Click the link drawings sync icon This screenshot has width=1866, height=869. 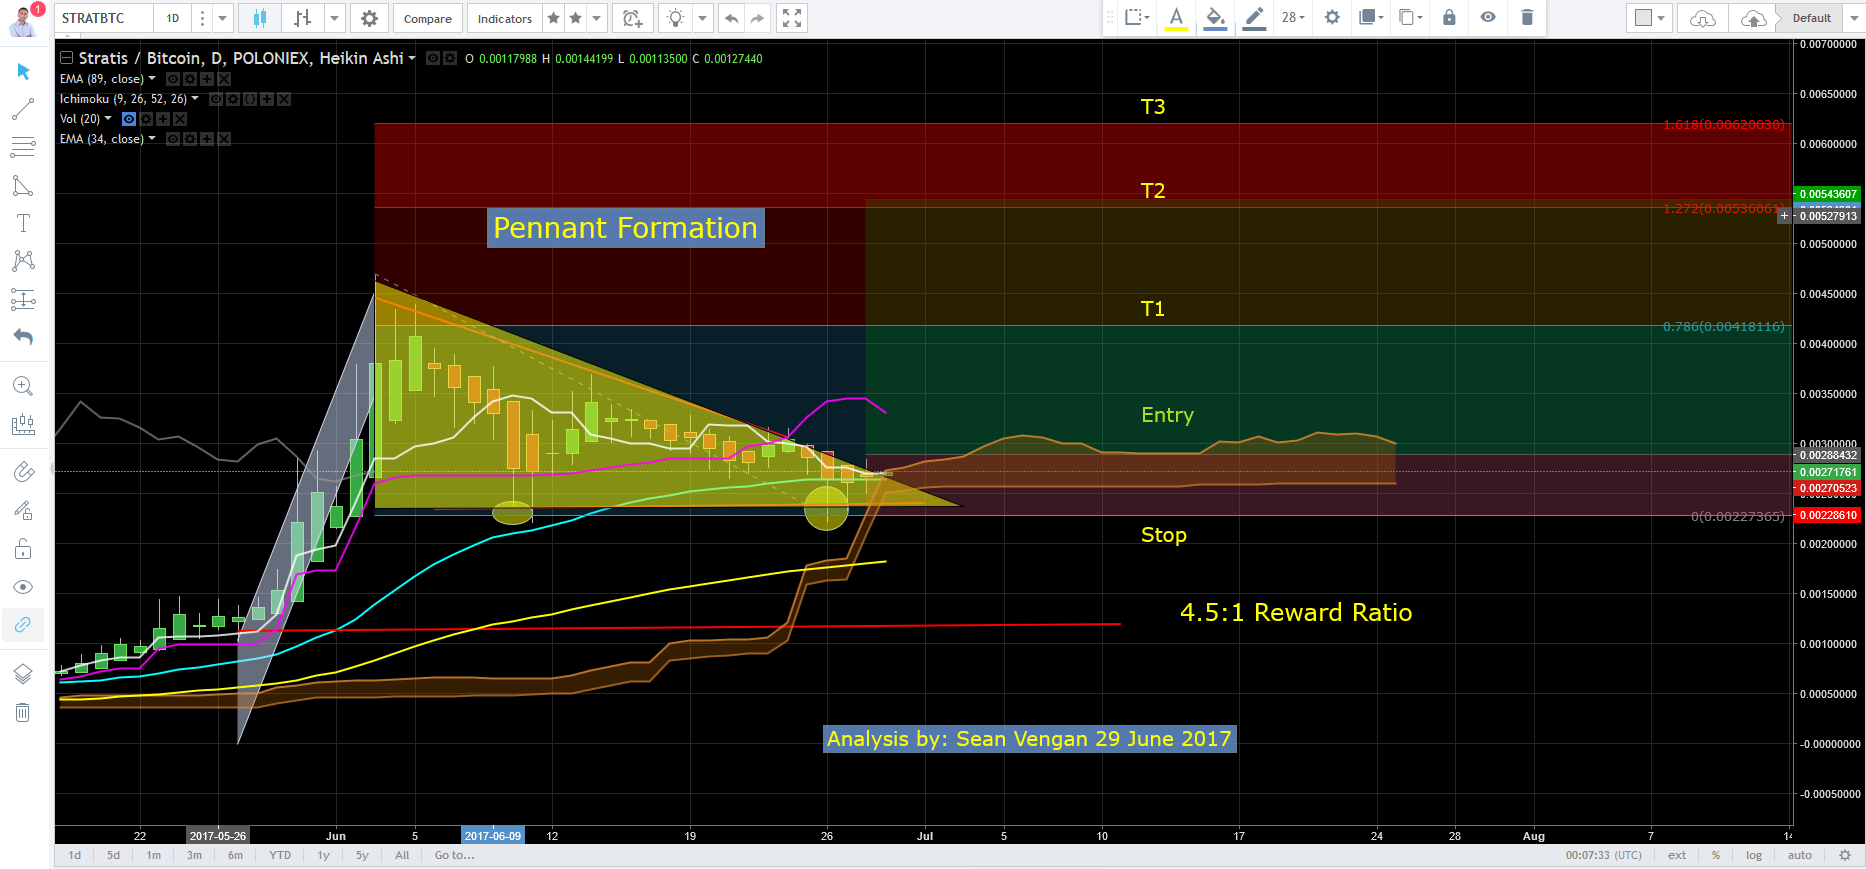coord(23,625)
